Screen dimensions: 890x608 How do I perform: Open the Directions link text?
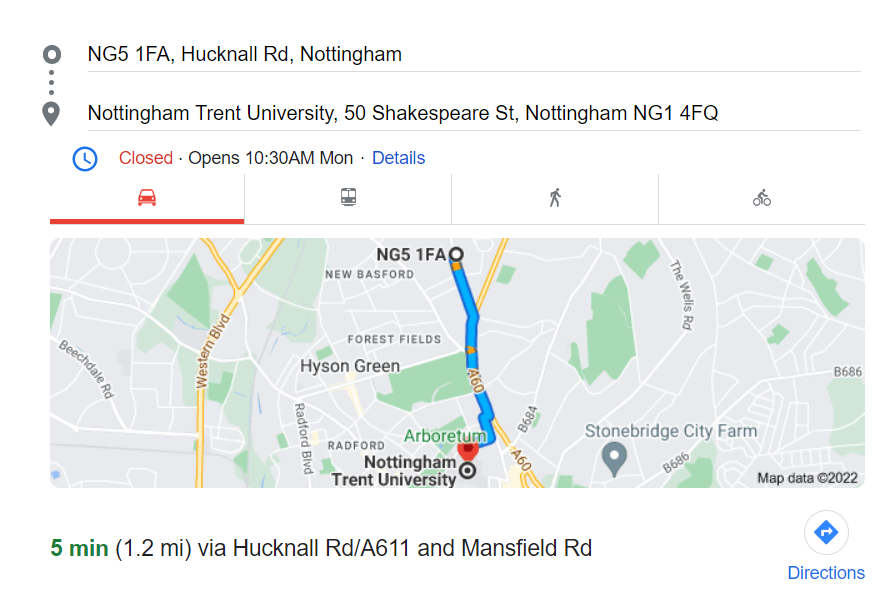[826, 573]
